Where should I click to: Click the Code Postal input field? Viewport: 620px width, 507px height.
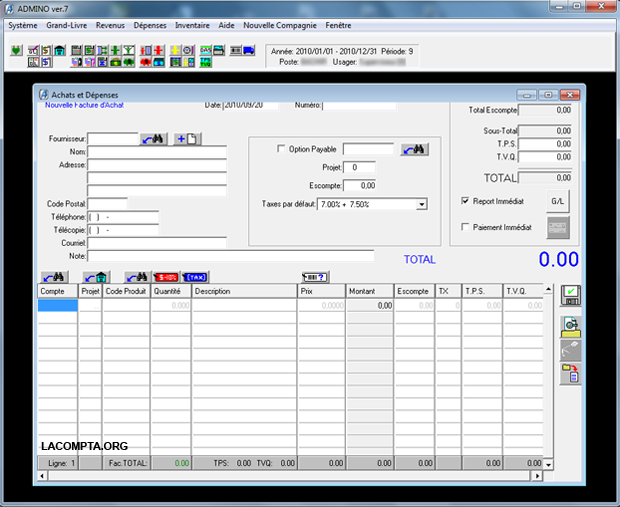(107, 204)
